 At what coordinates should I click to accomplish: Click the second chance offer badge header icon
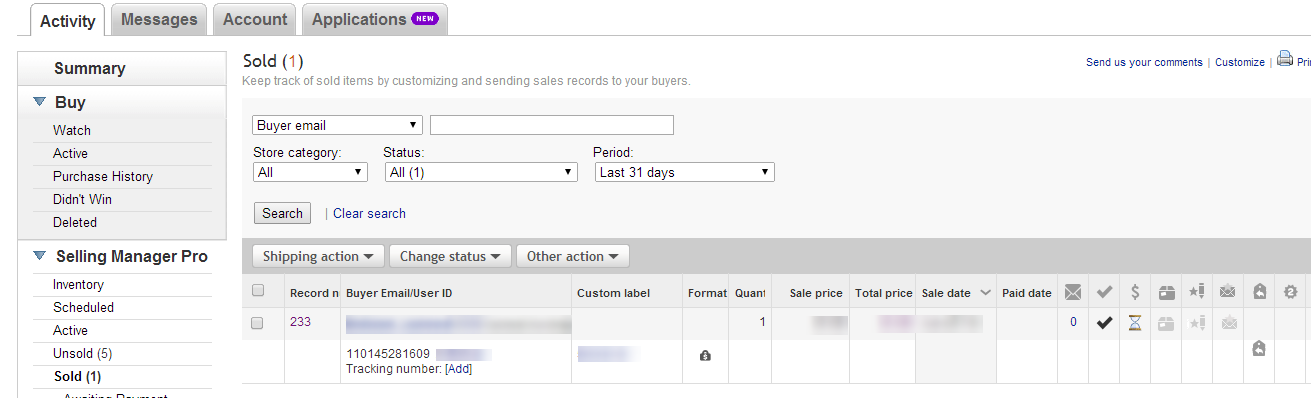tap(1290, 292)
